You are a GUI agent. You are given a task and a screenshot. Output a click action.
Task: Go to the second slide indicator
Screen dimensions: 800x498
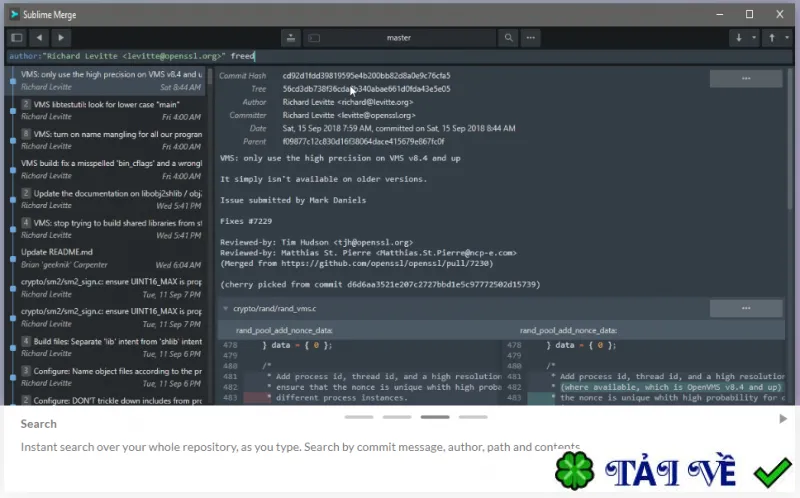[397, 417]
